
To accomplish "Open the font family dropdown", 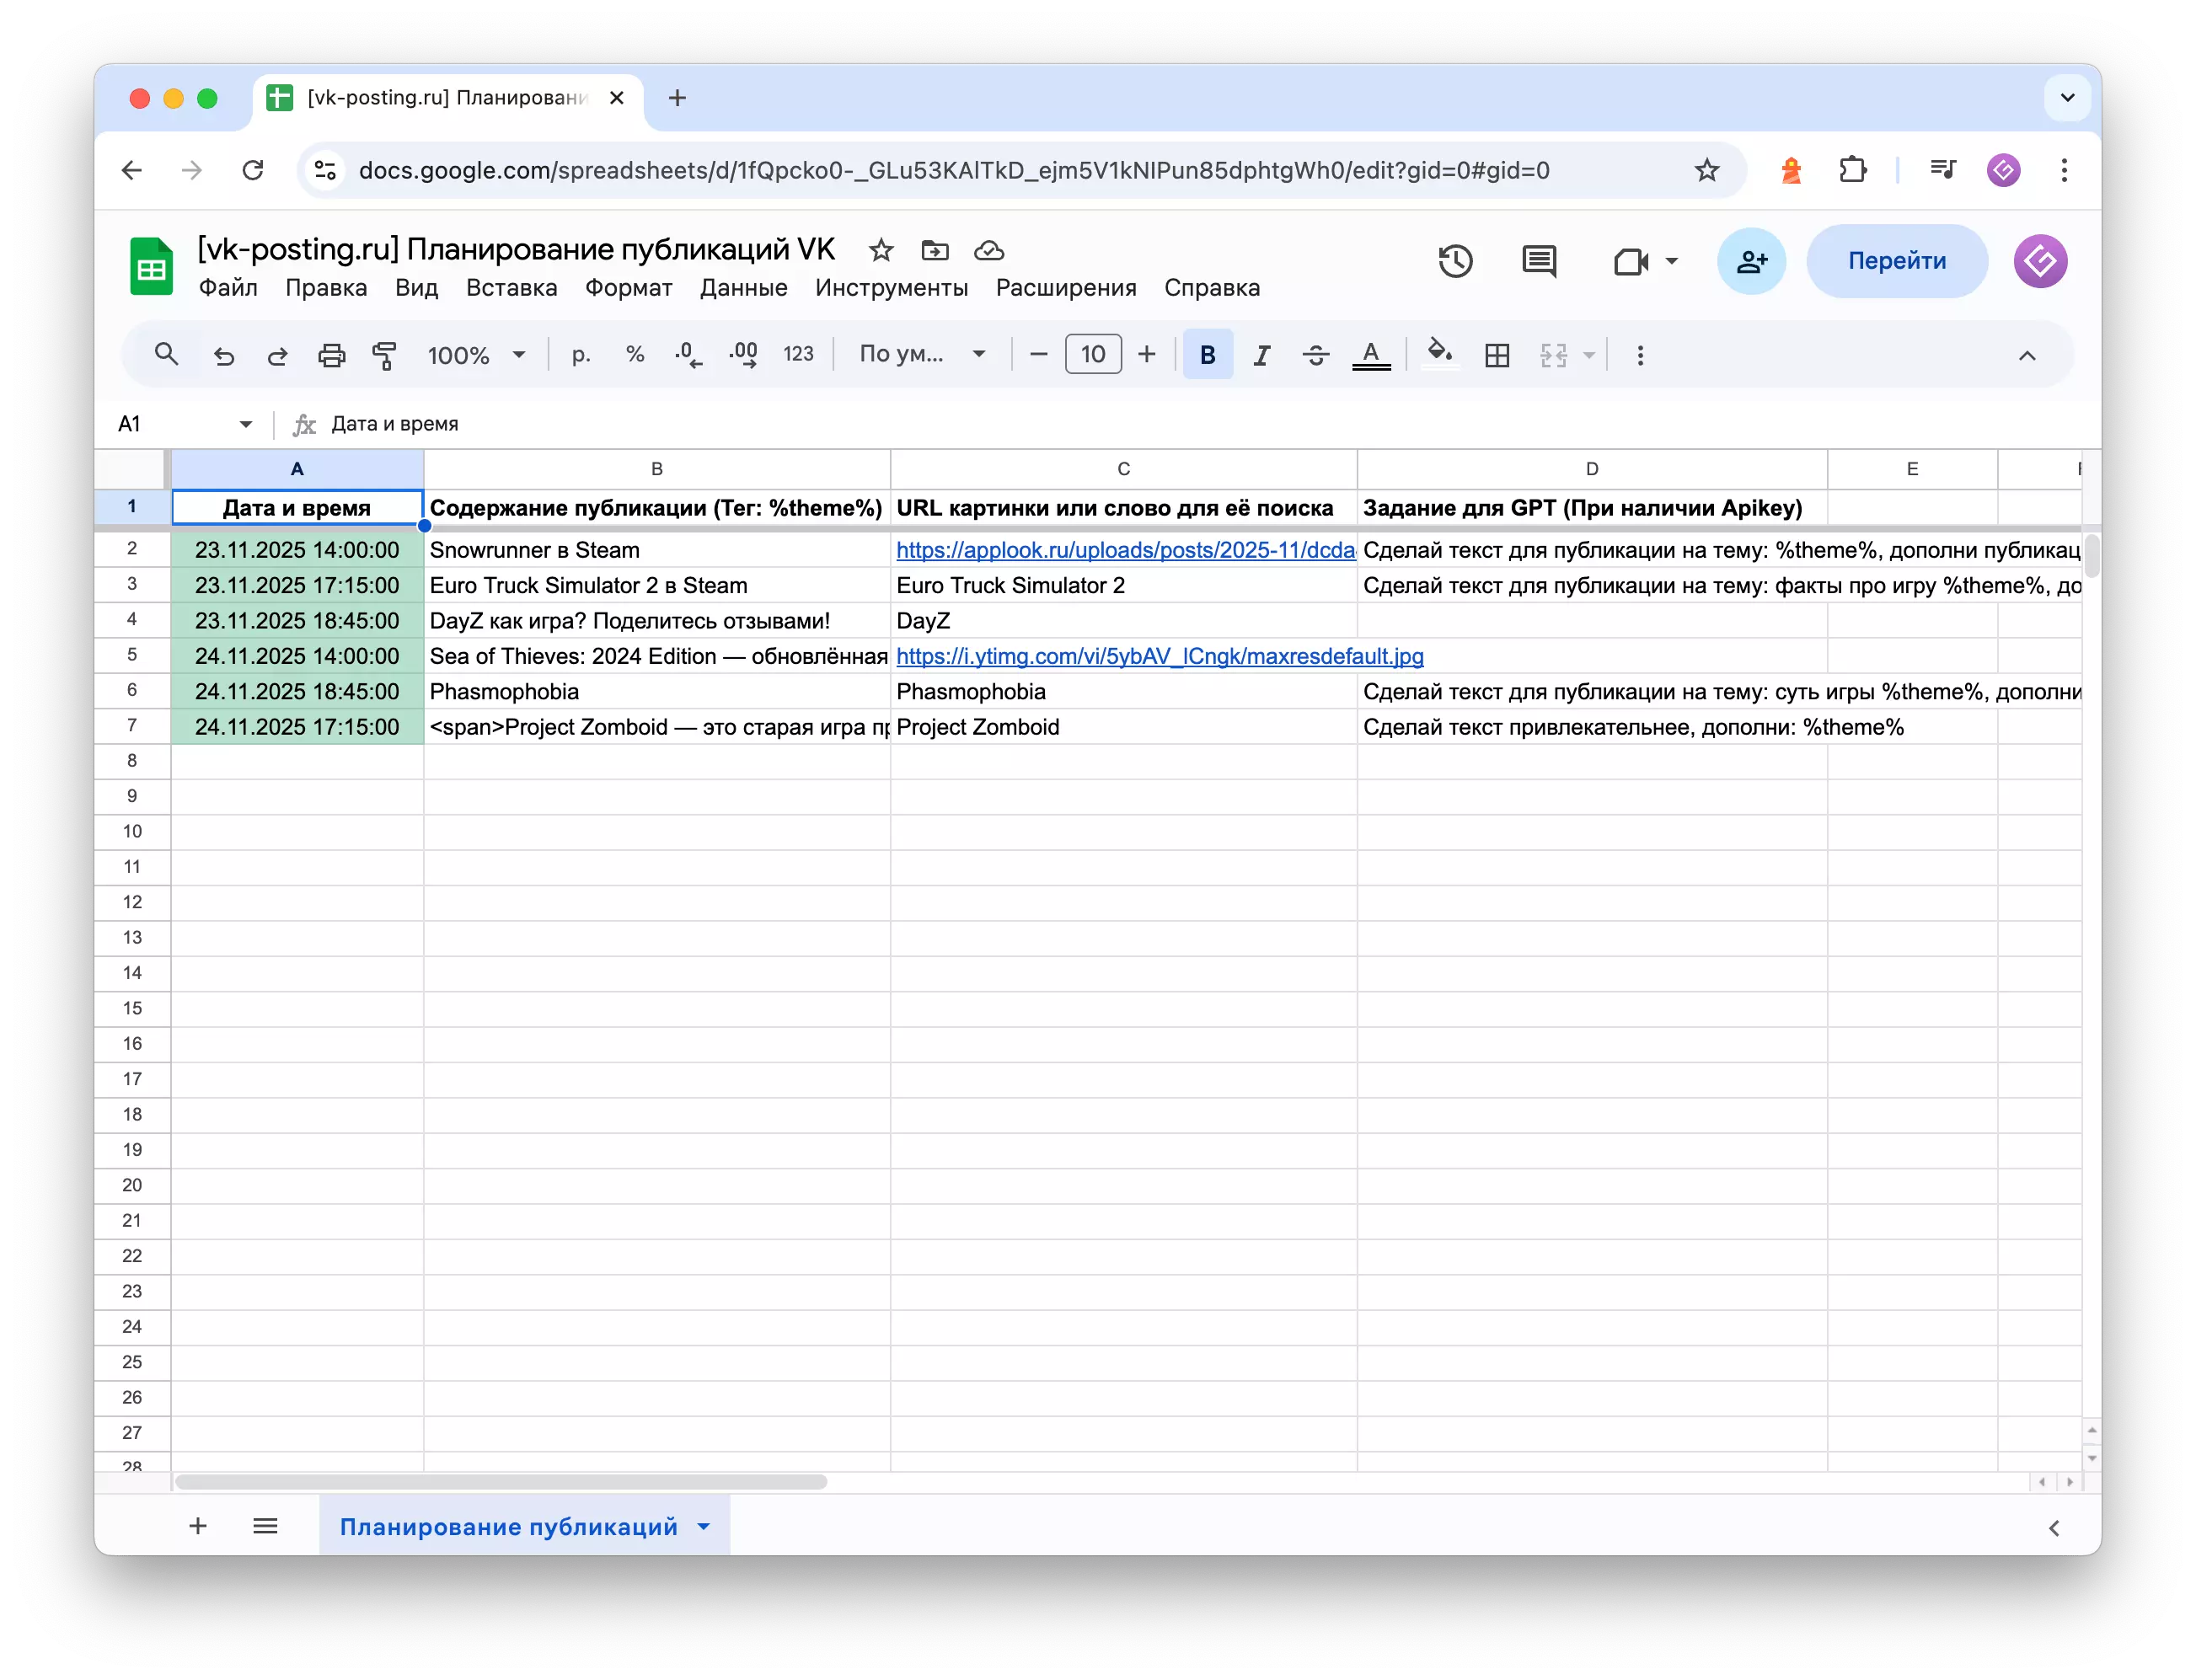I will (x=922, y=354).
